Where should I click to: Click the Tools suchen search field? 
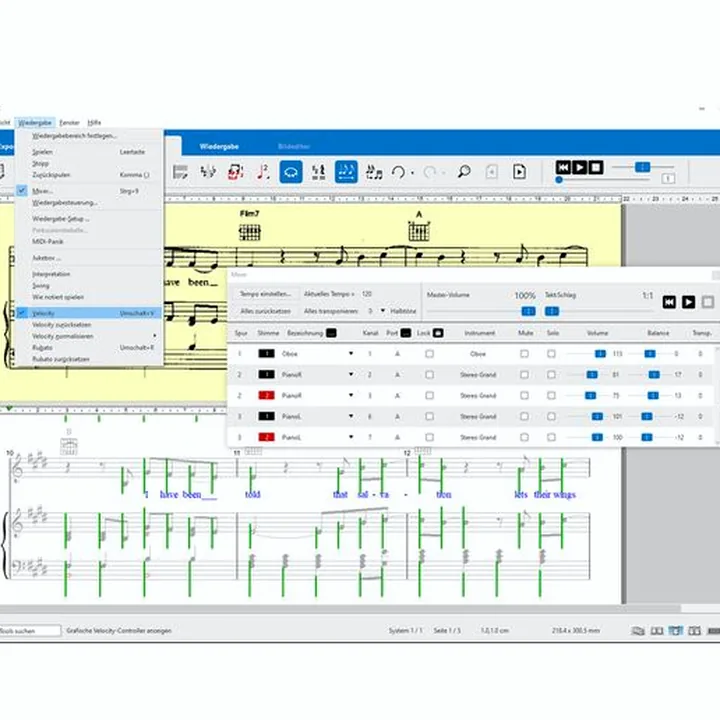pyautogui.click(x=30, y=631)
